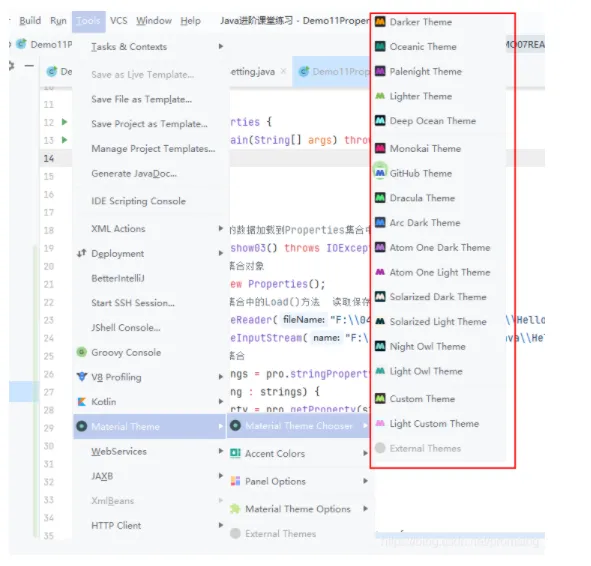Click the Accent Colors icon
This screenshot has width=591, height=566.
point(235,453)
